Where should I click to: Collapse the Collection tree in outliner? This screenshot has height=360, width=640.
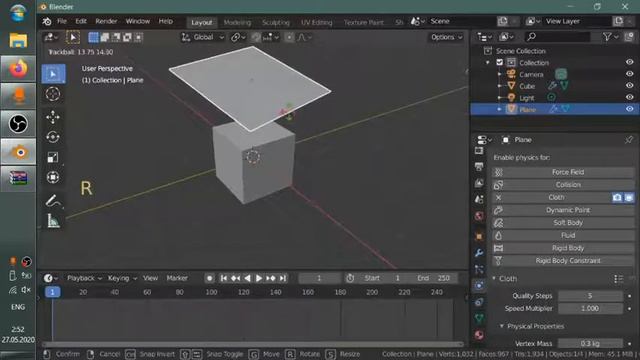point(488,63)
